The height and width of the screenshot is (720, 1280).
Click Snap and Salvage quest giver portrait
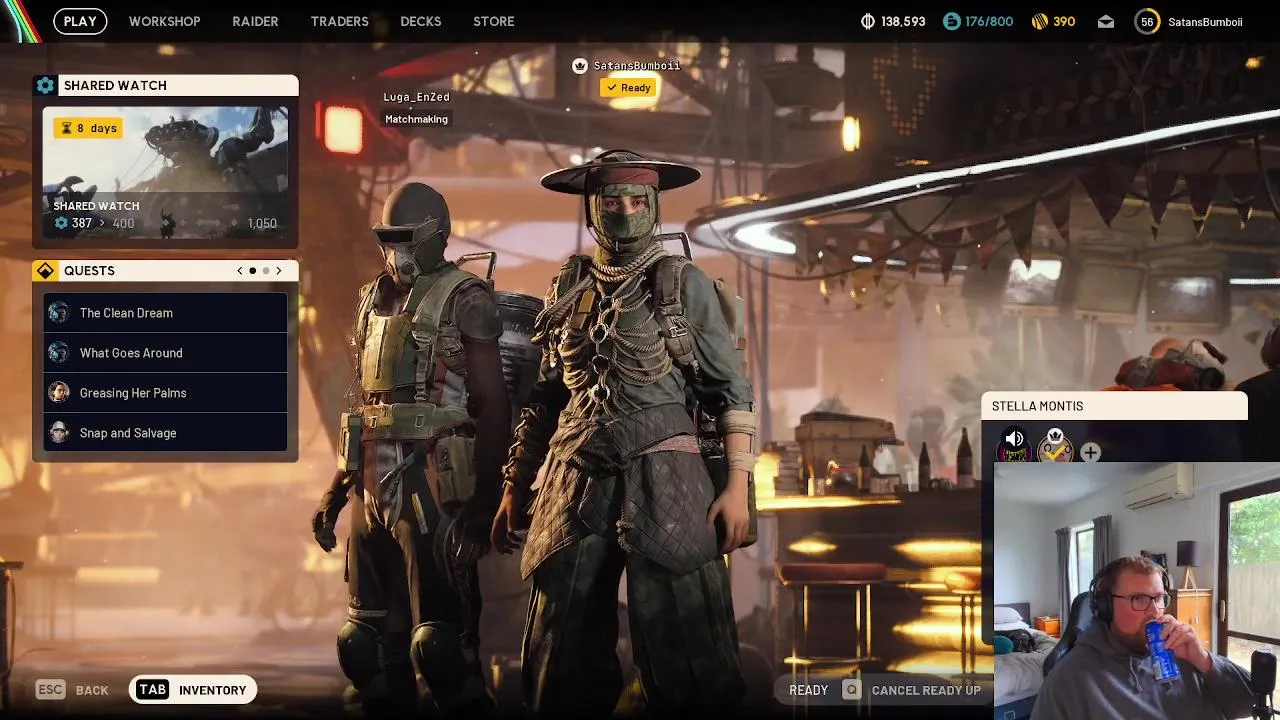(59, 433)
